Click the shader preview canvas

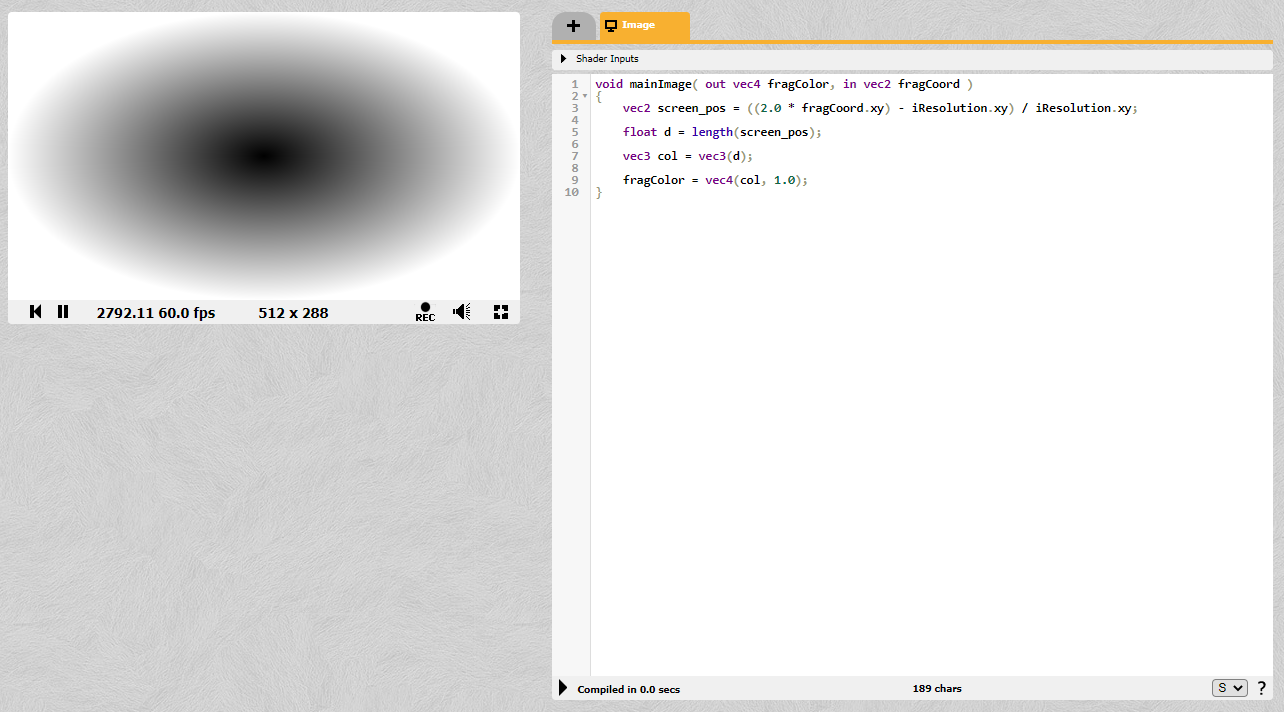(264, 155)
